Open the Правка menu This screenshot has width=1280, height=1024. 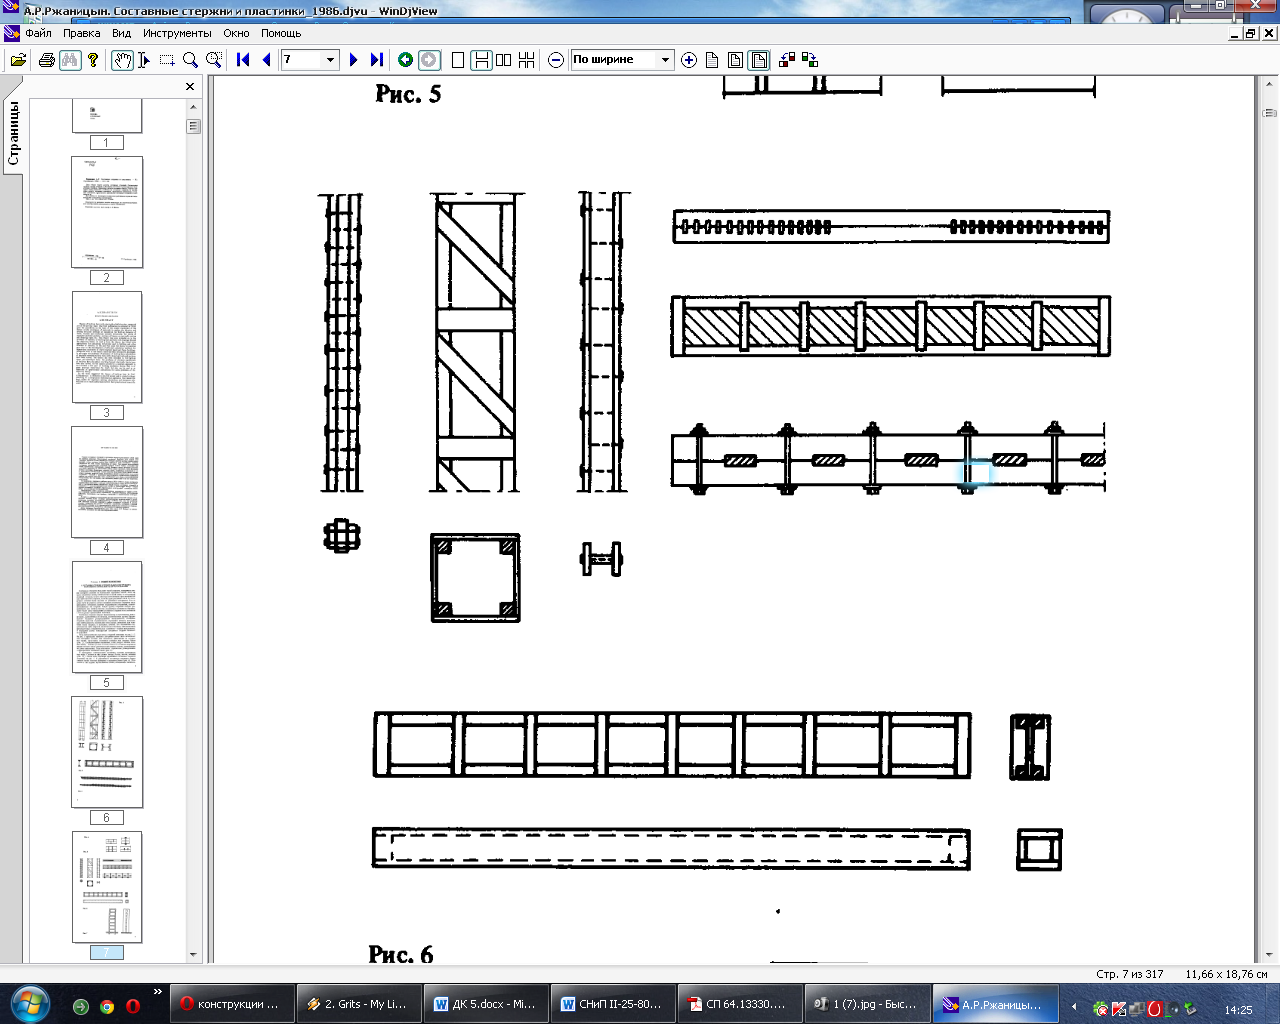[x=82, y=33]
